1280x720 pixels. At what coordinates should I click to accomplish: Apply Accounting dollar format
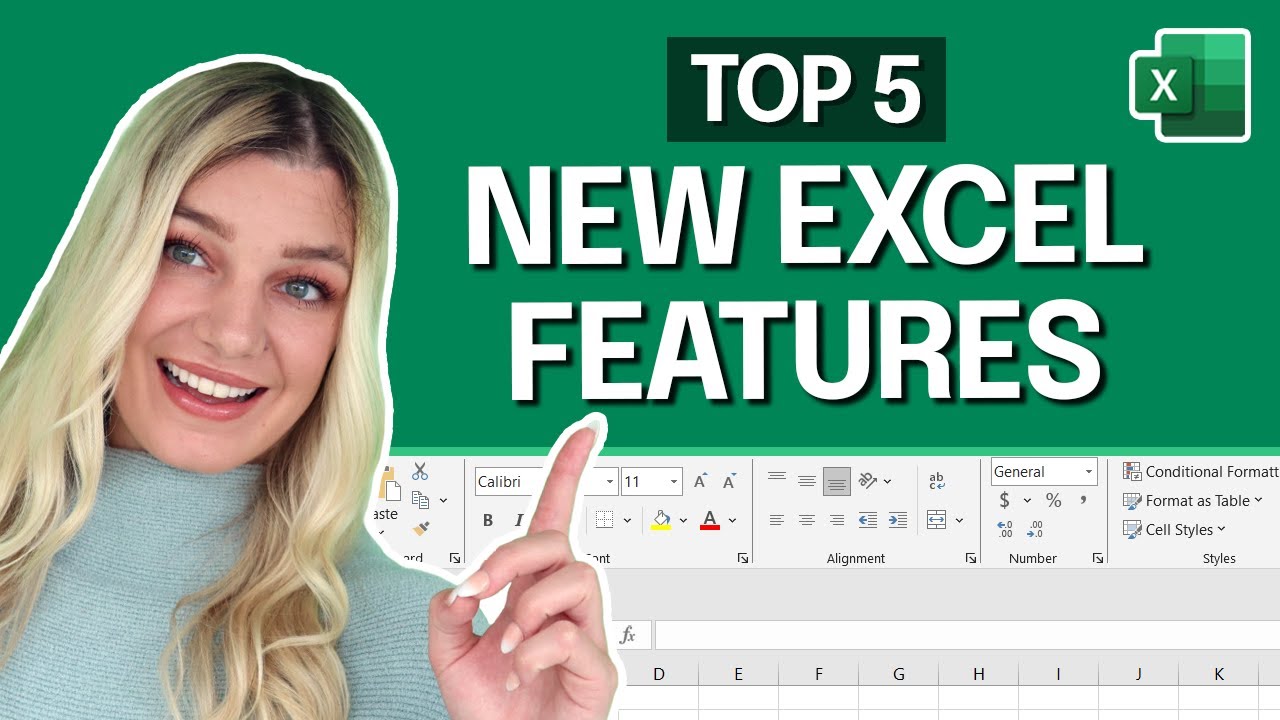pyautogui.click(x=1005, y=500)
